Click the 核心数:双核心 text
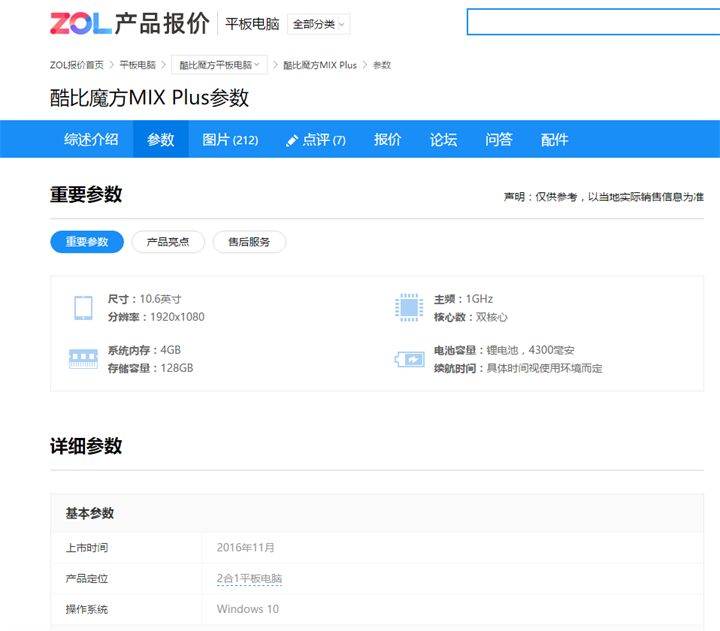 471,317
